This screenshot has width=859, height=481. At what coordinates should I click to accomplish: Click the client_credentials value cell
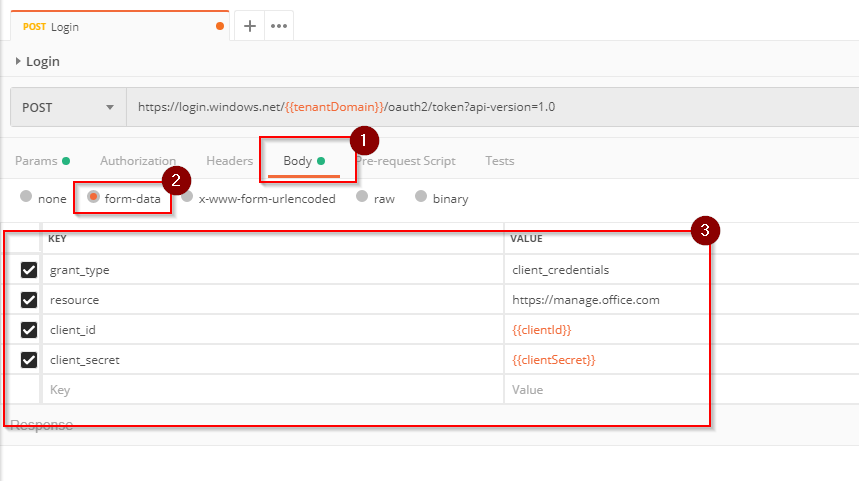[x=681, y=270]
